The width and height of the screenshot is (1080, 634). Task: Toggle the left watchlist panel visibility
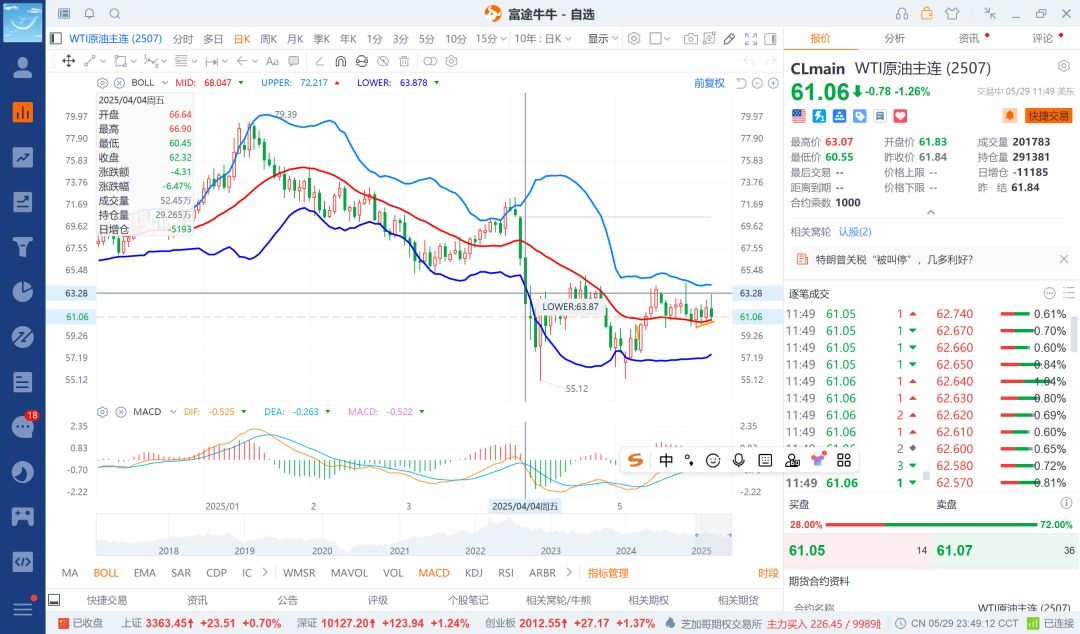(56, 39)
